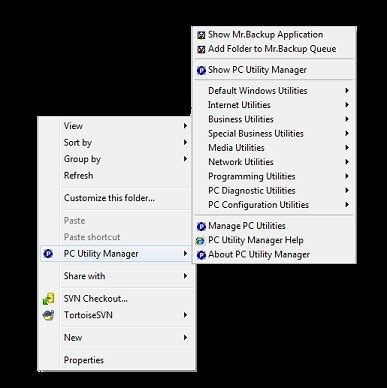Open Programming Utilities entry
387x388 pixels.
[x=274, y=176]
